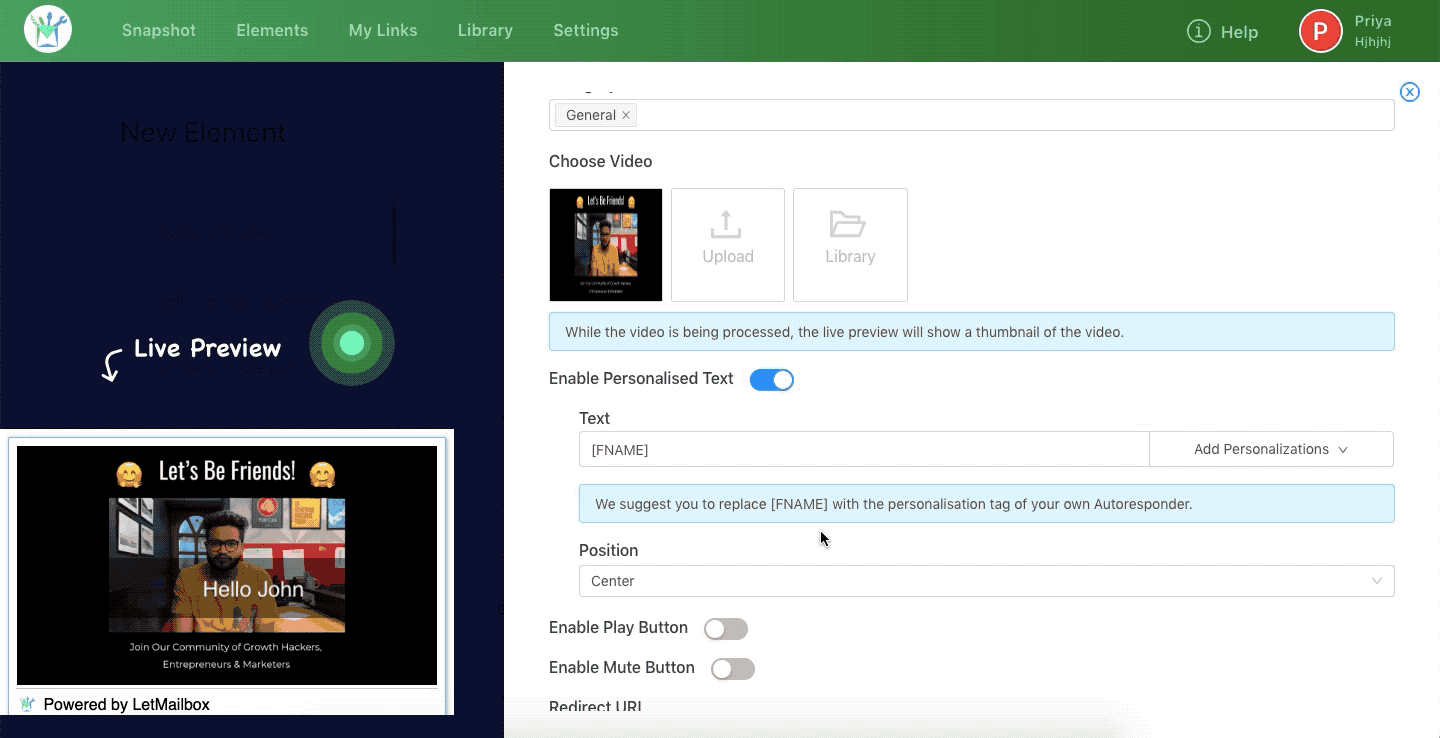
Task: Toggle Enable Personalised Text switch
Action: point(772,380)
